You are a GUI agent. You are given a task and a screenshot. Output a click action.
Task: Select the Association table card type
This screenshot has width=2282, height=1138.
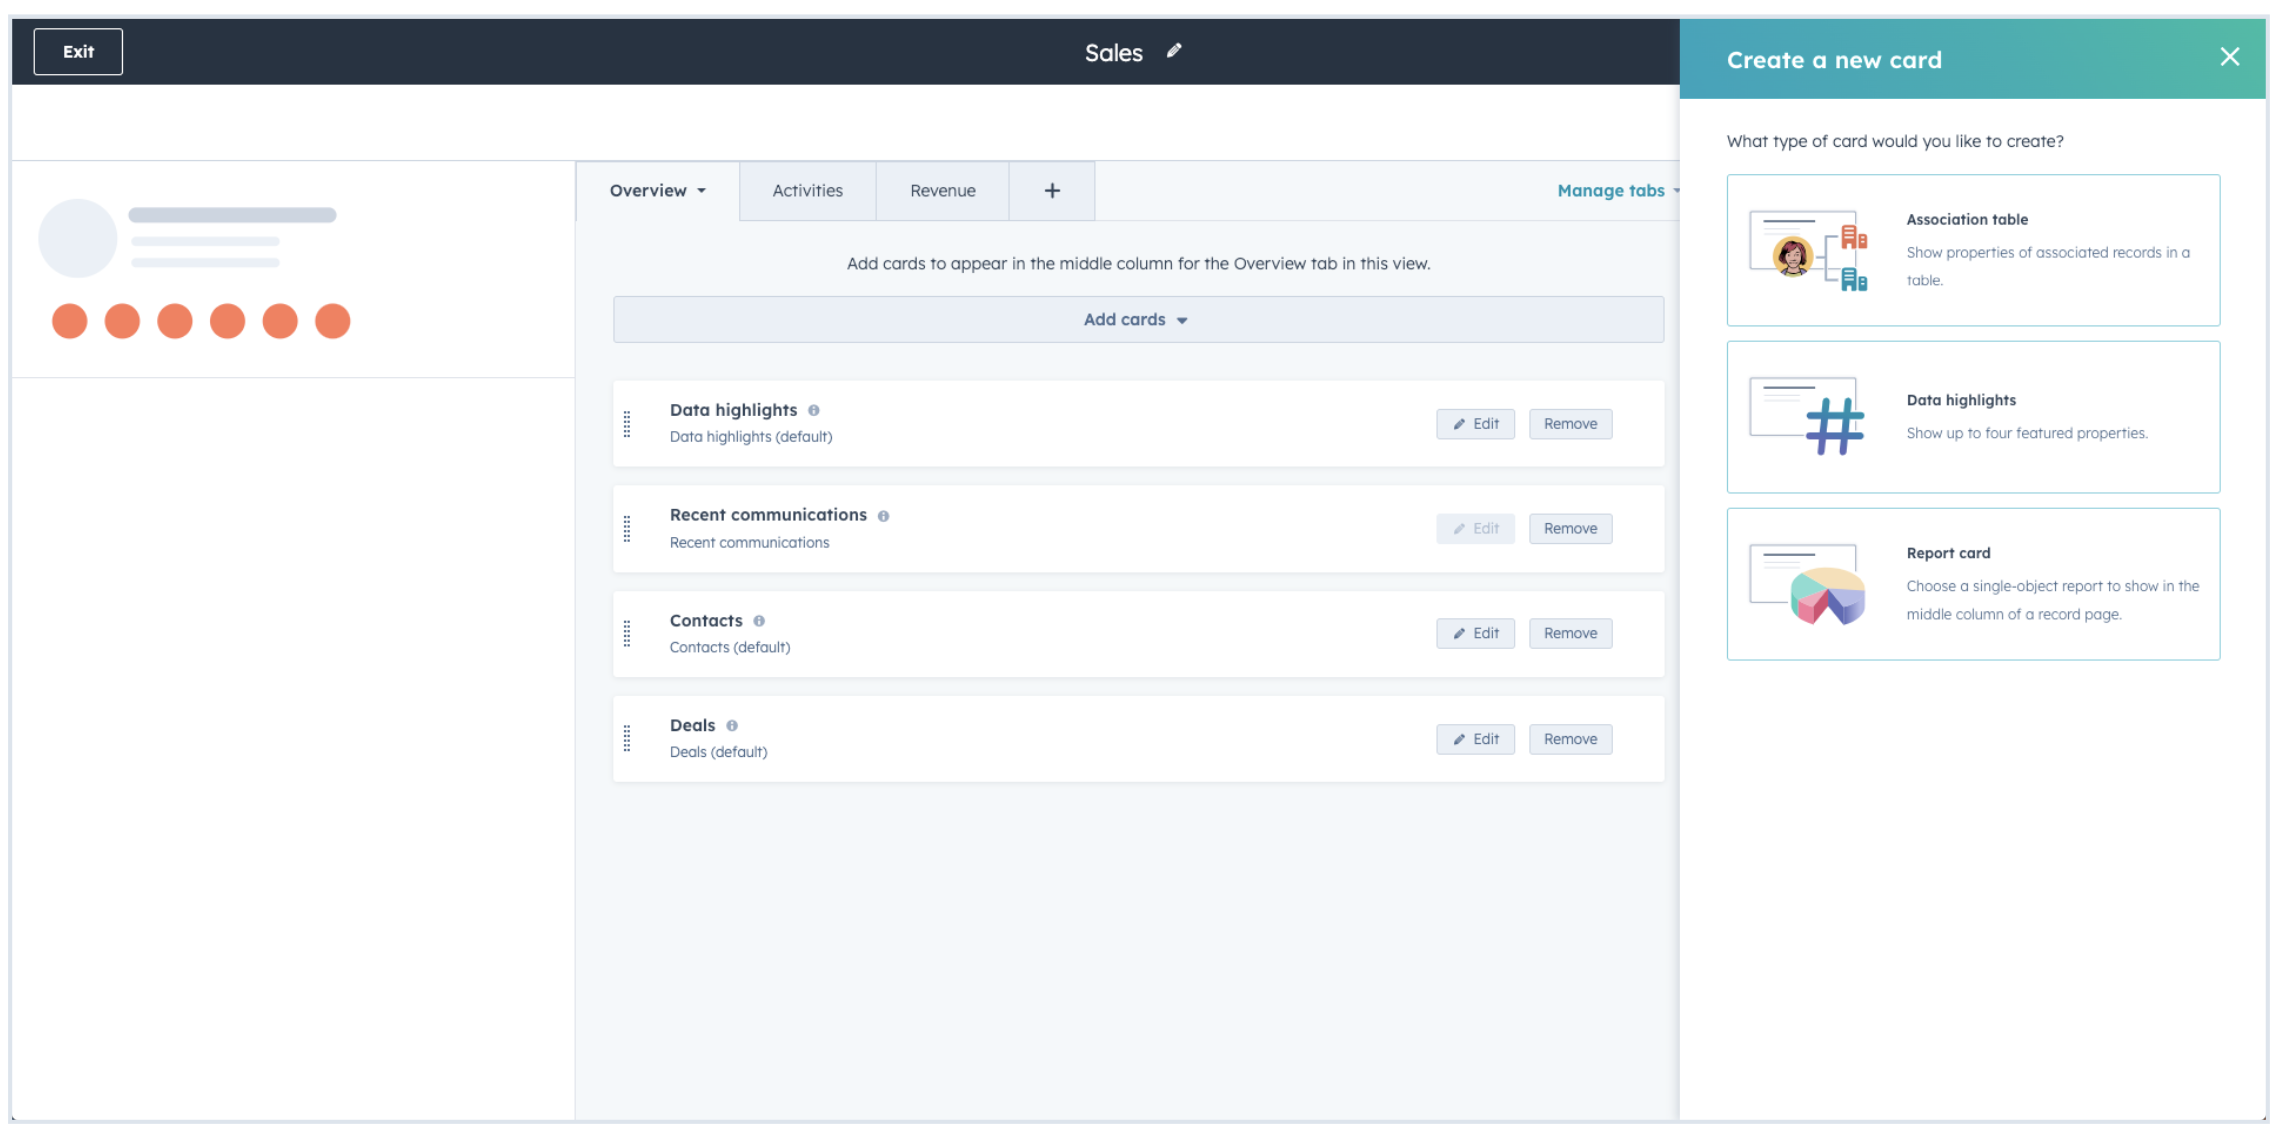coord(1973,250)
